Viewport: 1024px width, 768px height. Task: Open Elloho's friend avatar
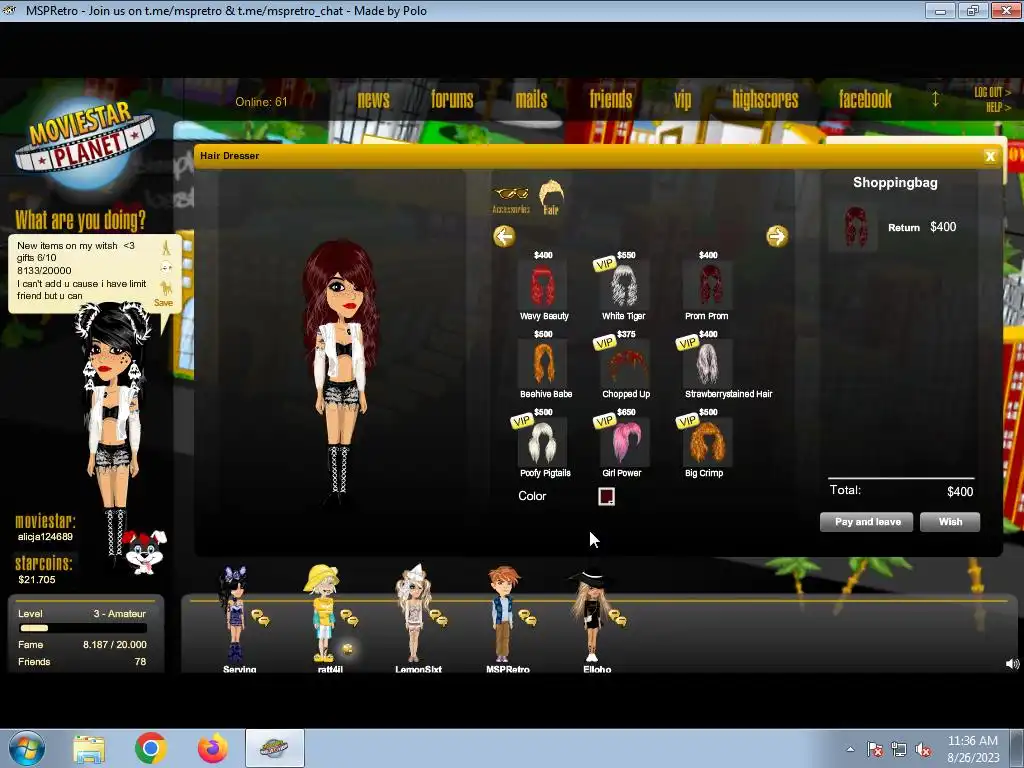coord(590,614)
